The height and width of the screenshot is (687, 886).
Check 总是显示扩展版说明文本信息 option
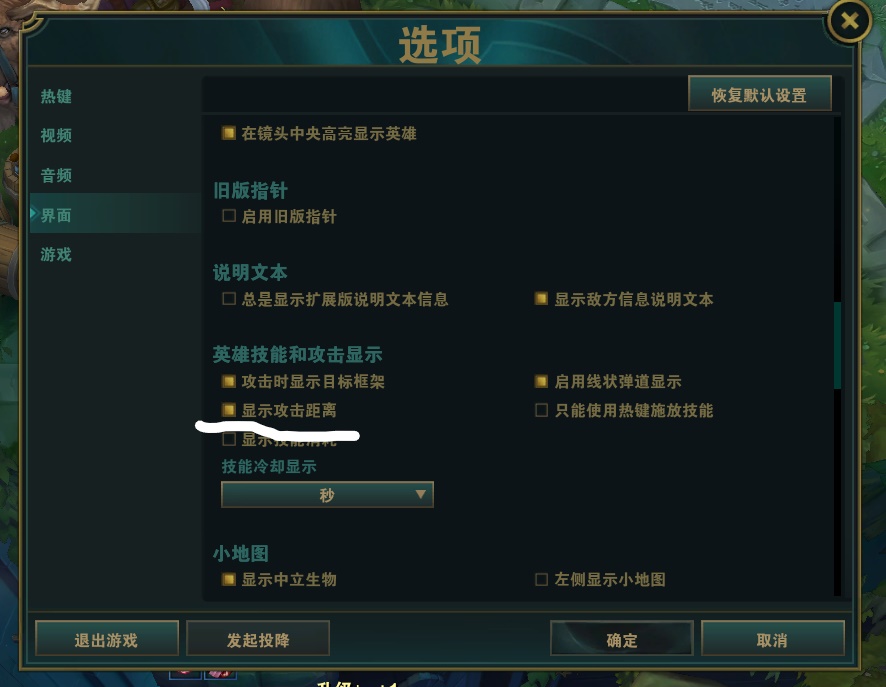[229, 298]
